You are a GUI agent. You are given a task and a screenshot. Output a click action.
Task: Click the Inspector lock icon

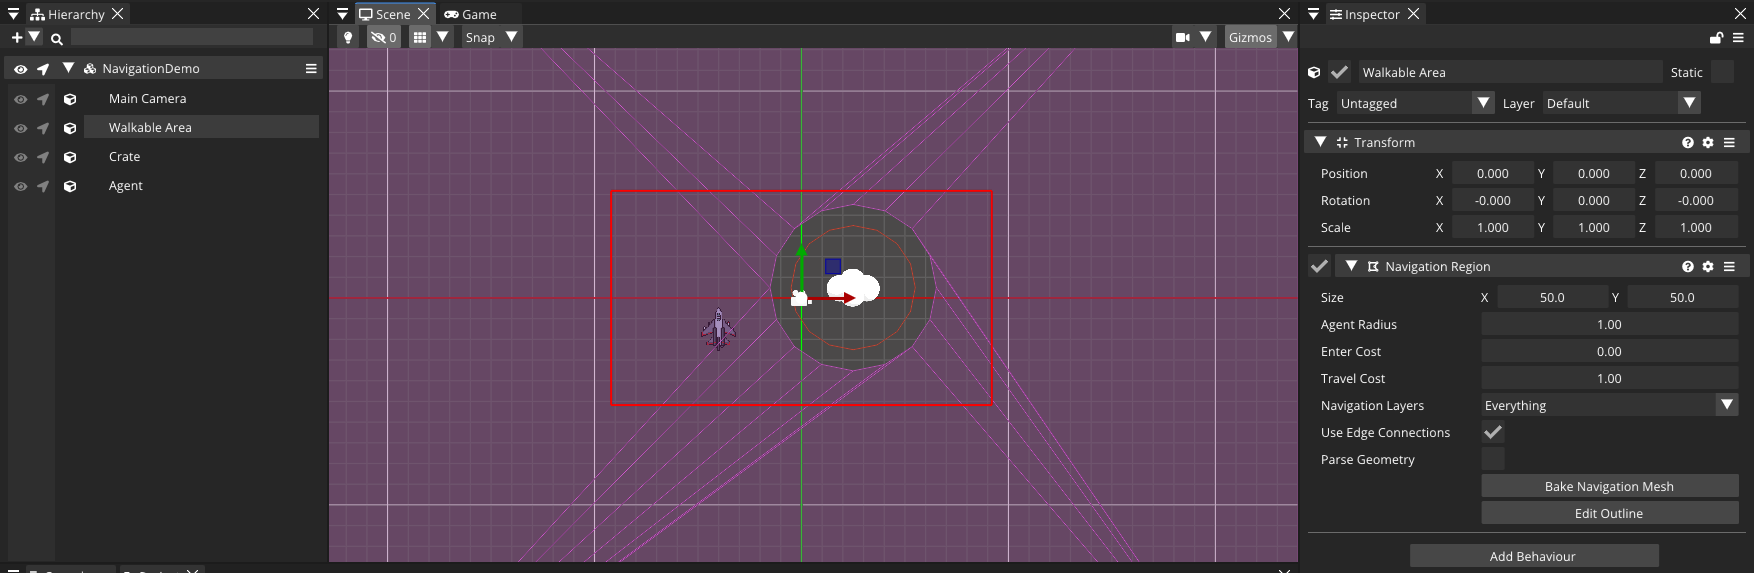tap(1716, 37)
